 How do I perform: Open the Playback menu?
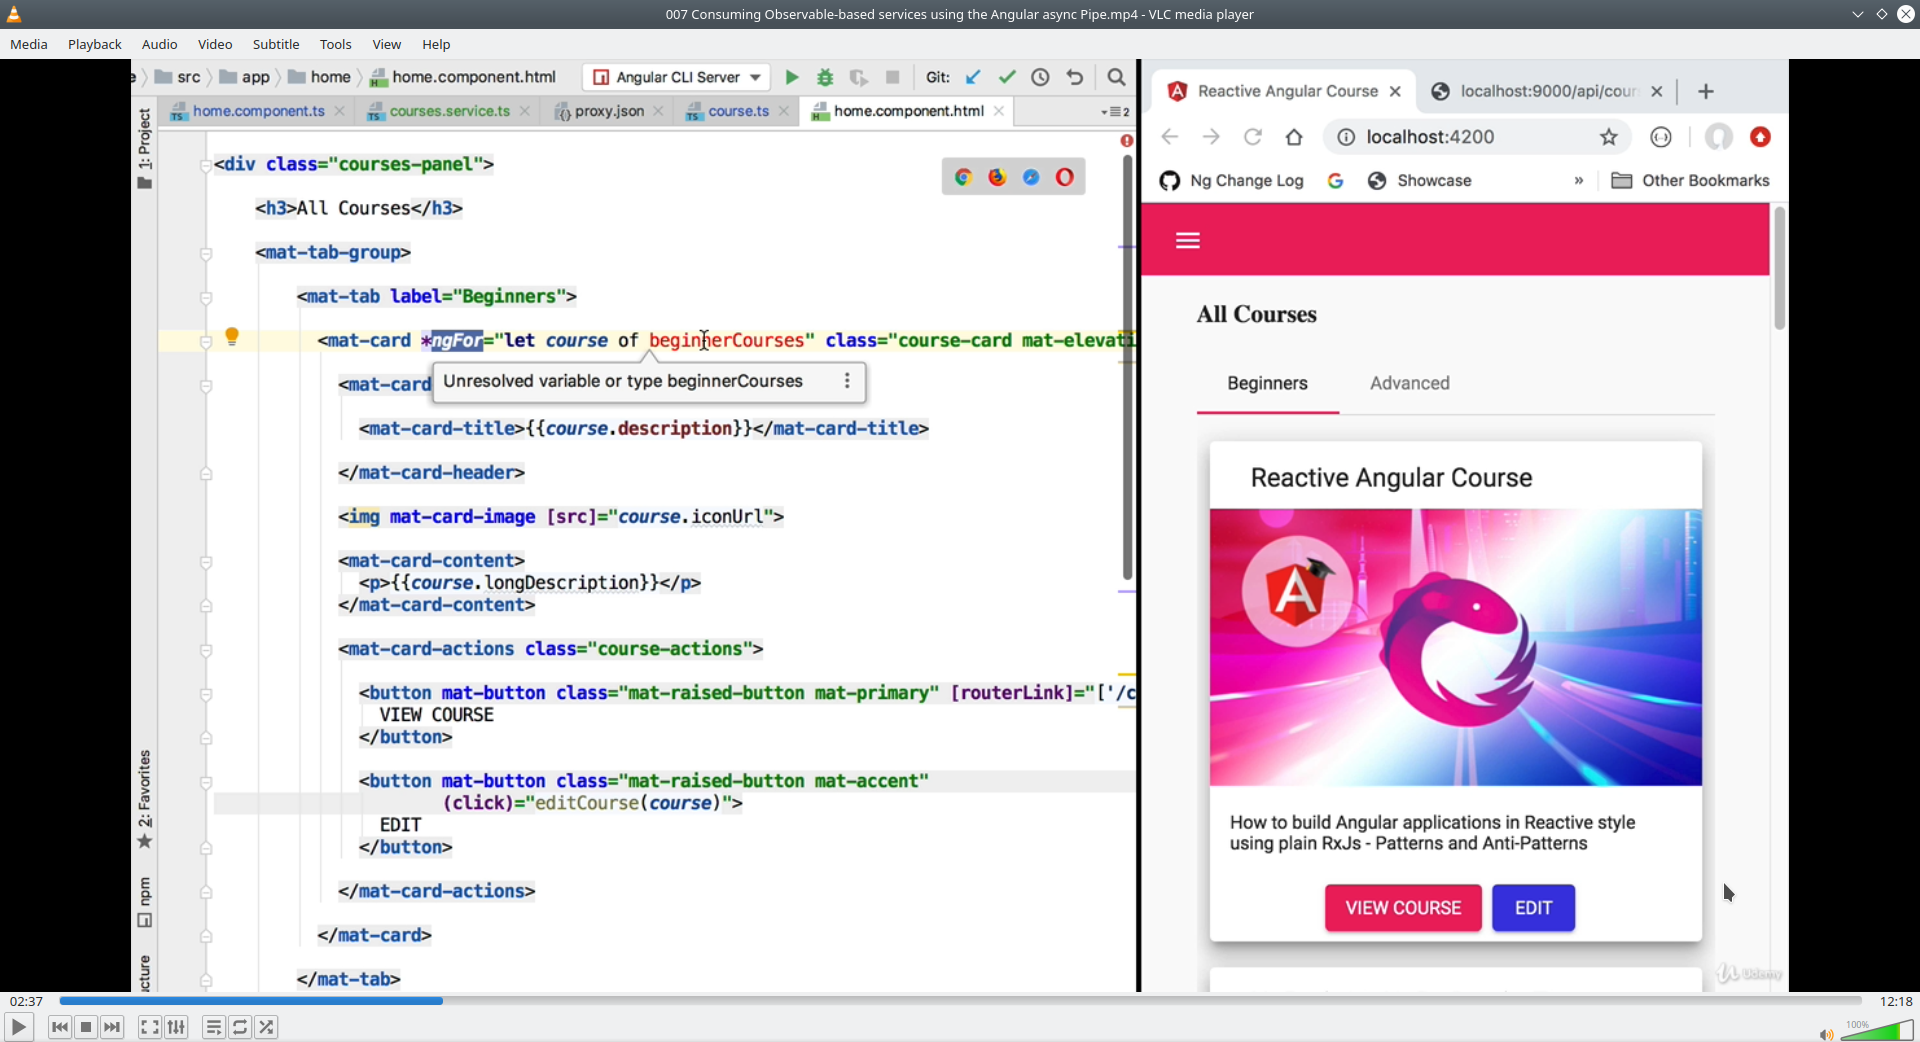coord(95,44)
